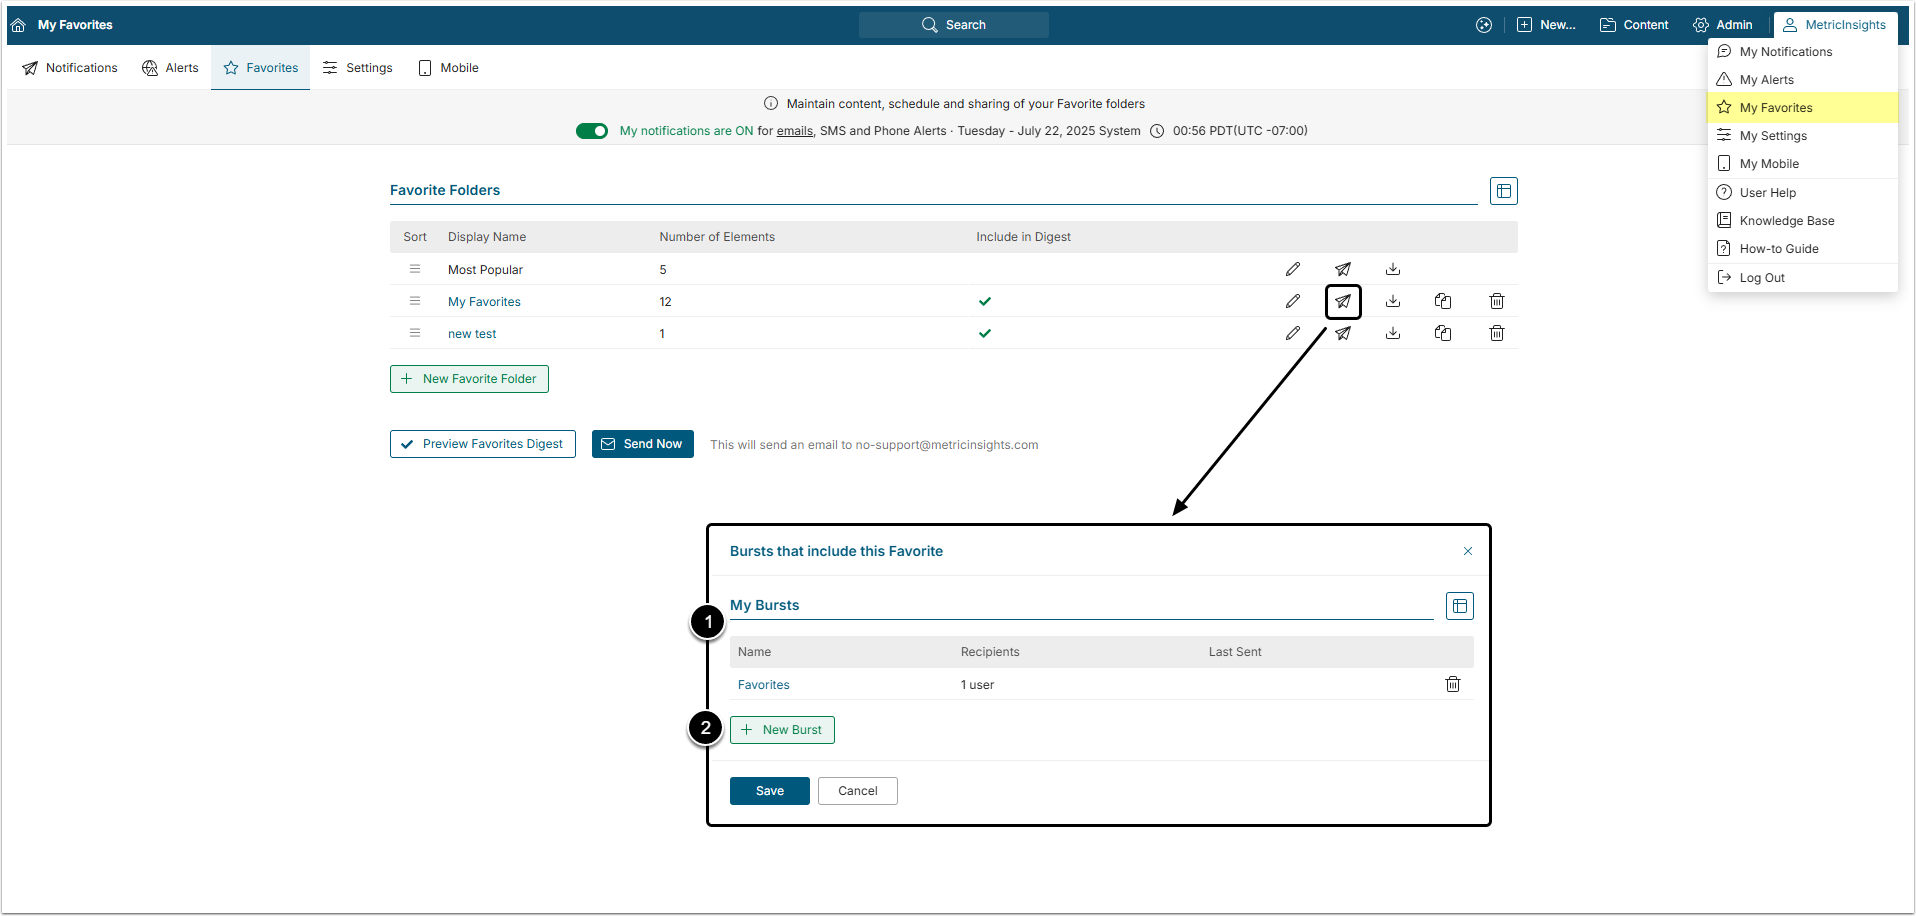Image resolution: width=1916 pixels, height=916 pixels.
Task: Click the Send Now button
Action: [x=643, y=444]
